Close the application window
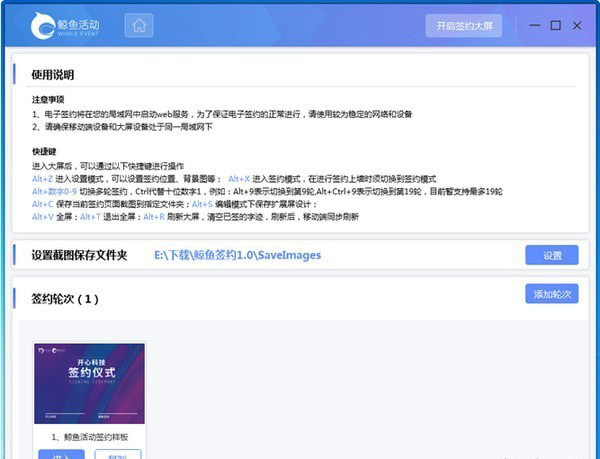The height and width of the screenshot is (459, 600). 577,26
